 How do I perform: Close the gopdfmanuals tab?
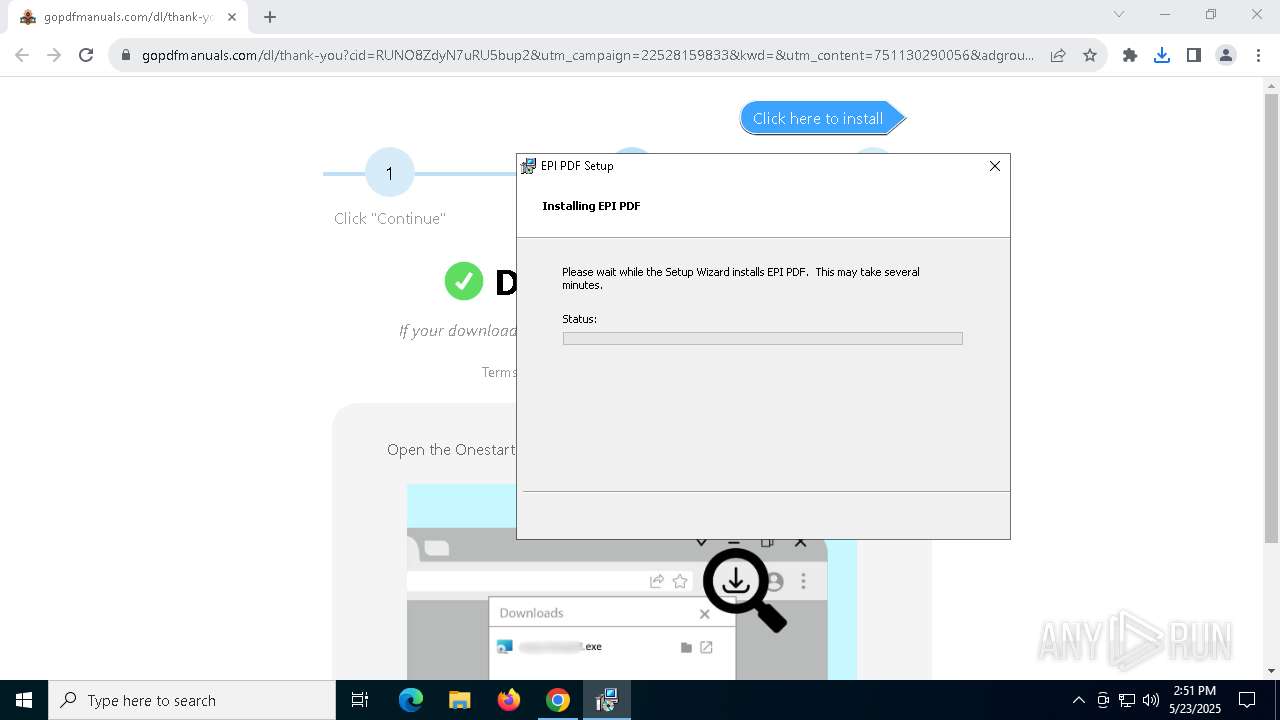[233, 17]
